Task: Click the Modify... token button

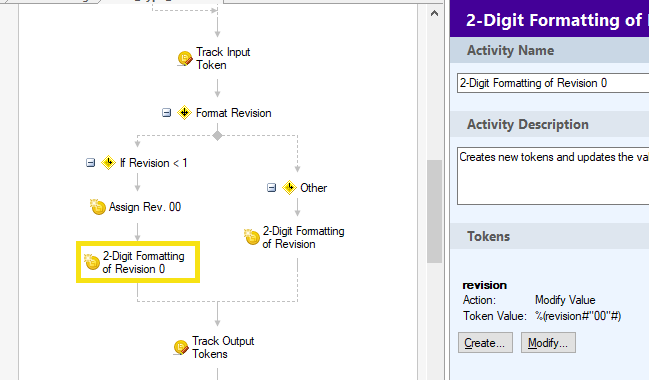Action: tap(548, 343)
